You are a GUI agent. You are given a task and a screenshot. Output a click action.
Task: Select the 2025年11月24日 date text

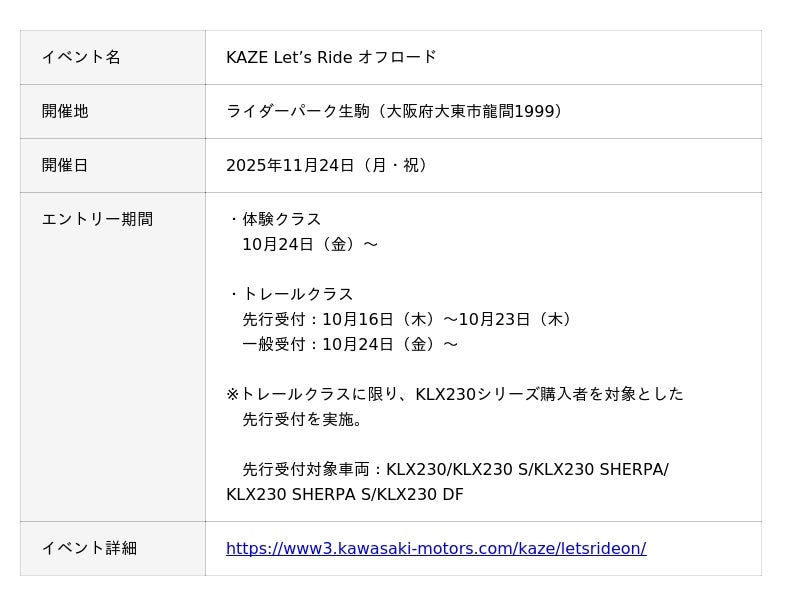[x=290, y=165]
